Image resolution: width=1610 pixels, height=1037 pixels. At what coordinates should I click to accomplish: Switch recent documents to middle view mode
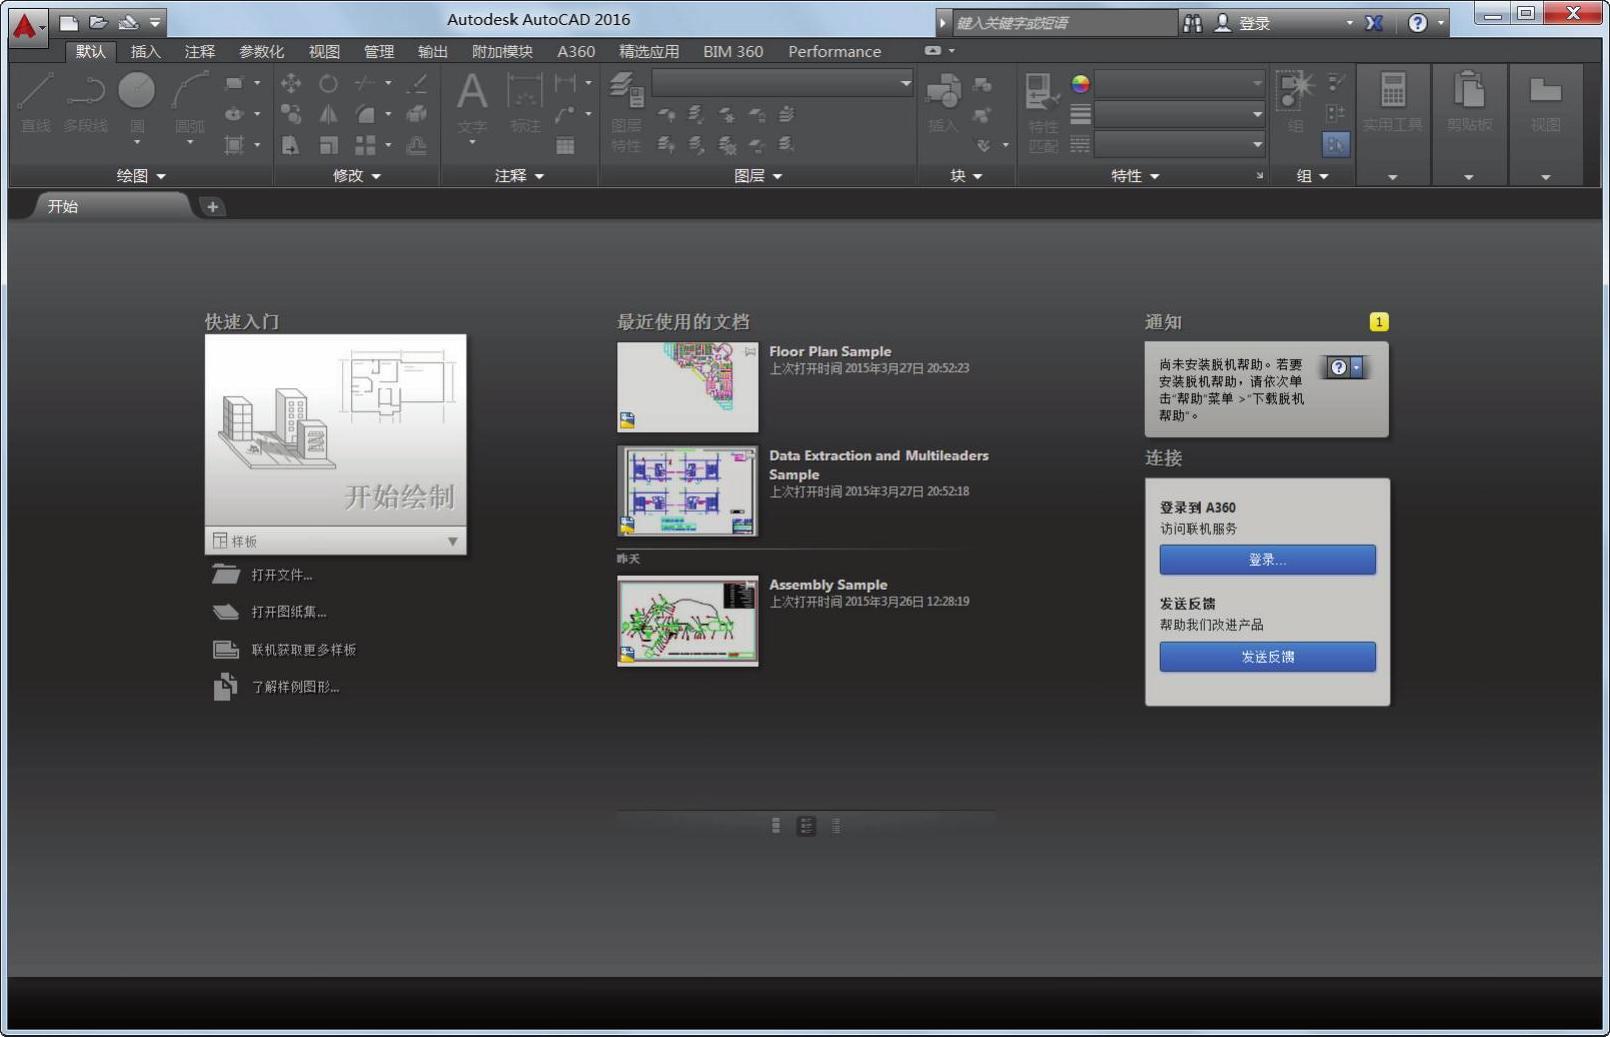point(806,826)
